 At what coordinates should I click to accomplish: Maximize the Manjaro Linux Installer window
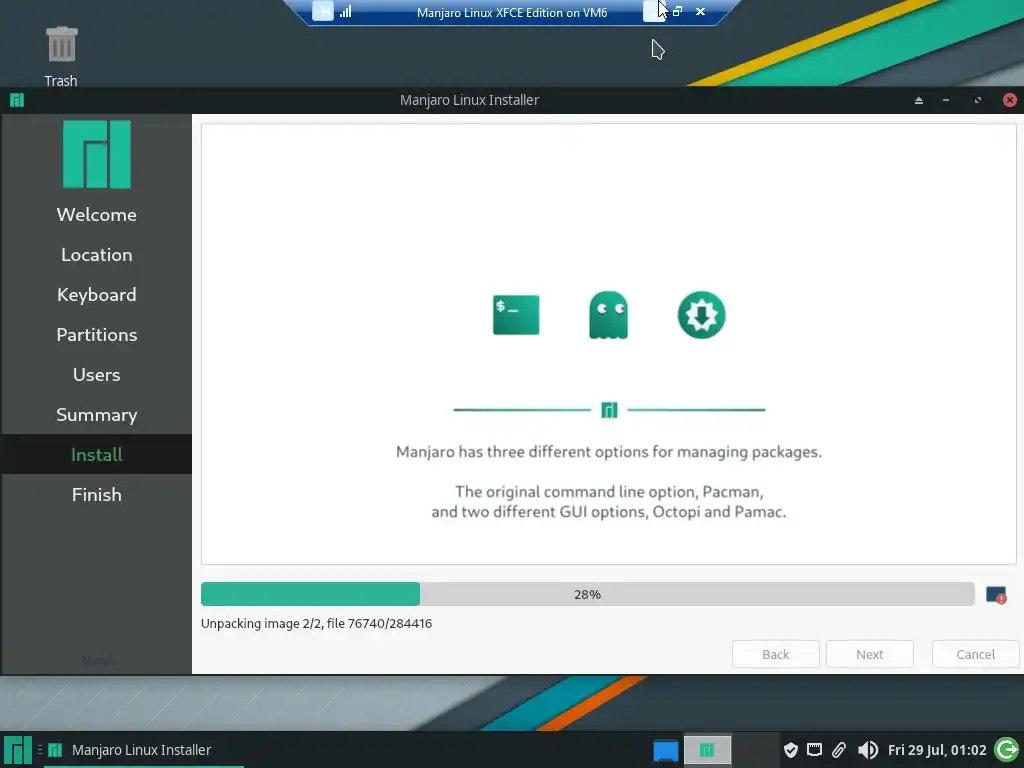(978, 101)
